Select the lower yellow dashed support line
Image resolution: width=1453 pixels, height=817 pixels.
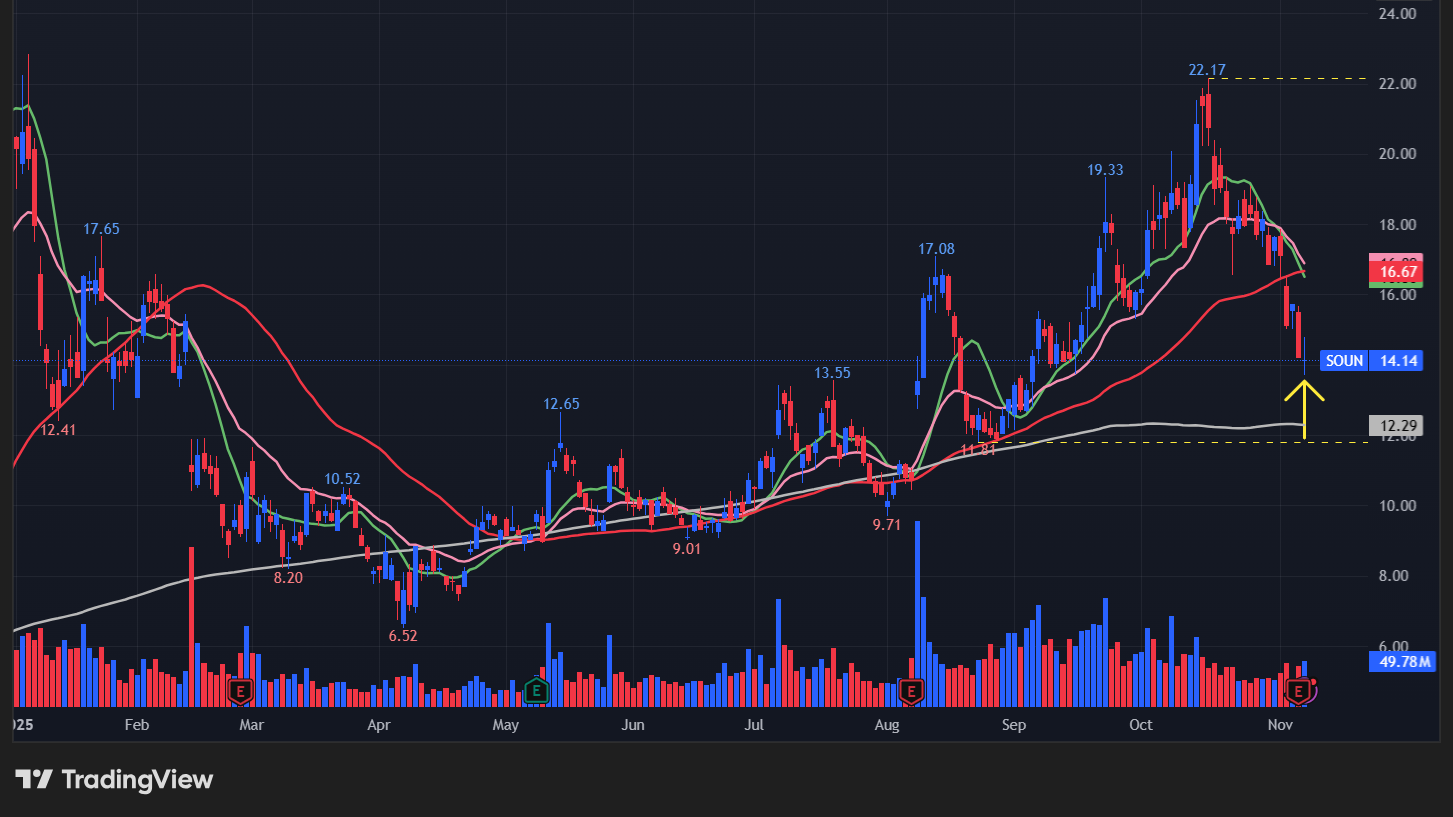tap(1200, 442)
